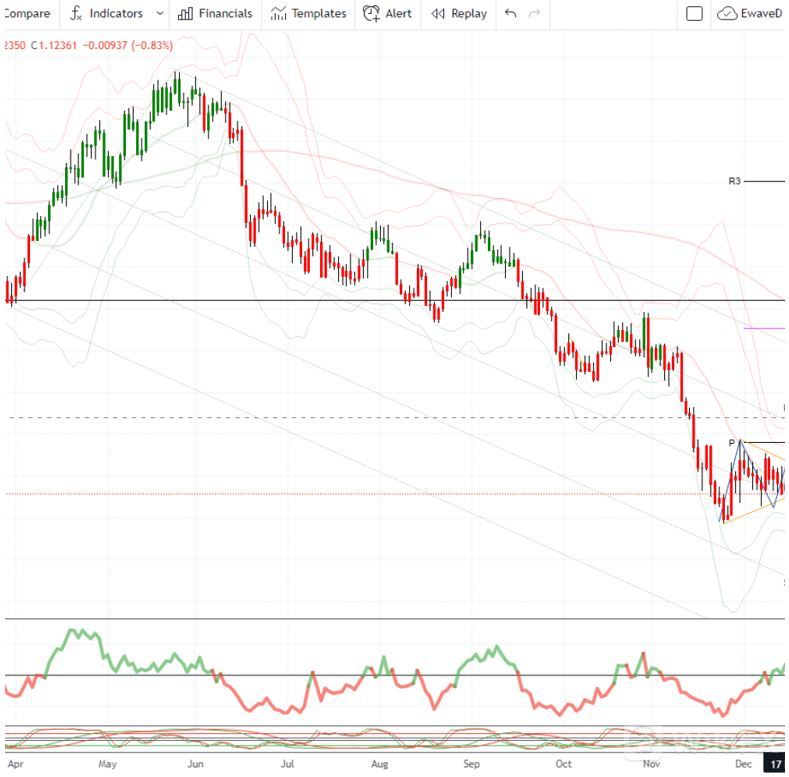The height and width of the screenshot is (777, 789).
Task: Open the Indicators dialog
Action: pos(106,14)
